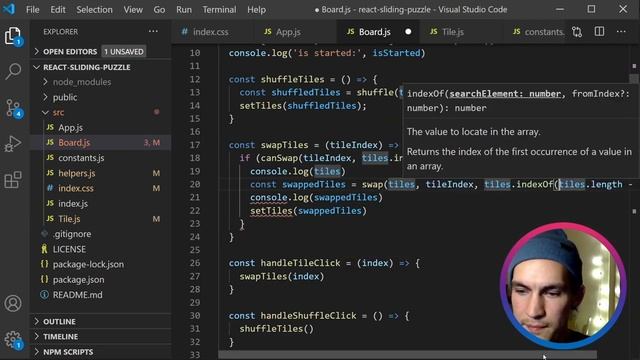Split the editor to the right
The width and height of the screenshot is (640, 360).
point(599,32)
